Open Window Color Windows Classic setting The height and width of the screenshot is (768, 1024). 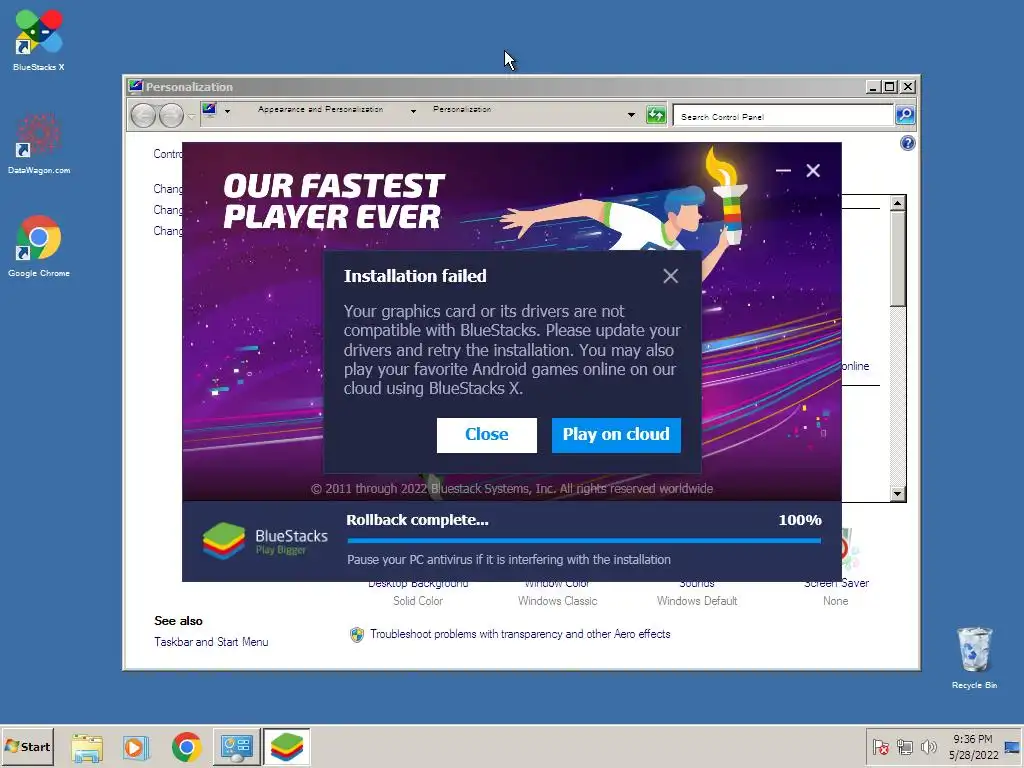557,592
